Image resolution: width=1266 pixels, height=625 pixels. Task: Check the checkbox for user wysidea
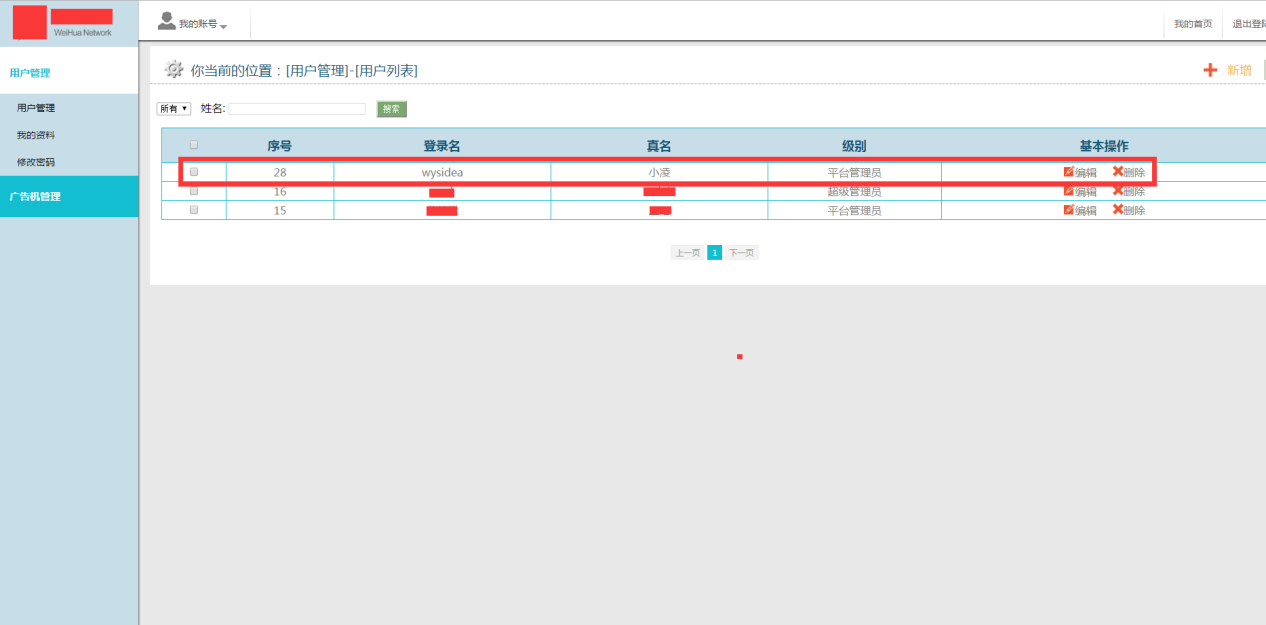pyautogui.click(x=194, y=172)
